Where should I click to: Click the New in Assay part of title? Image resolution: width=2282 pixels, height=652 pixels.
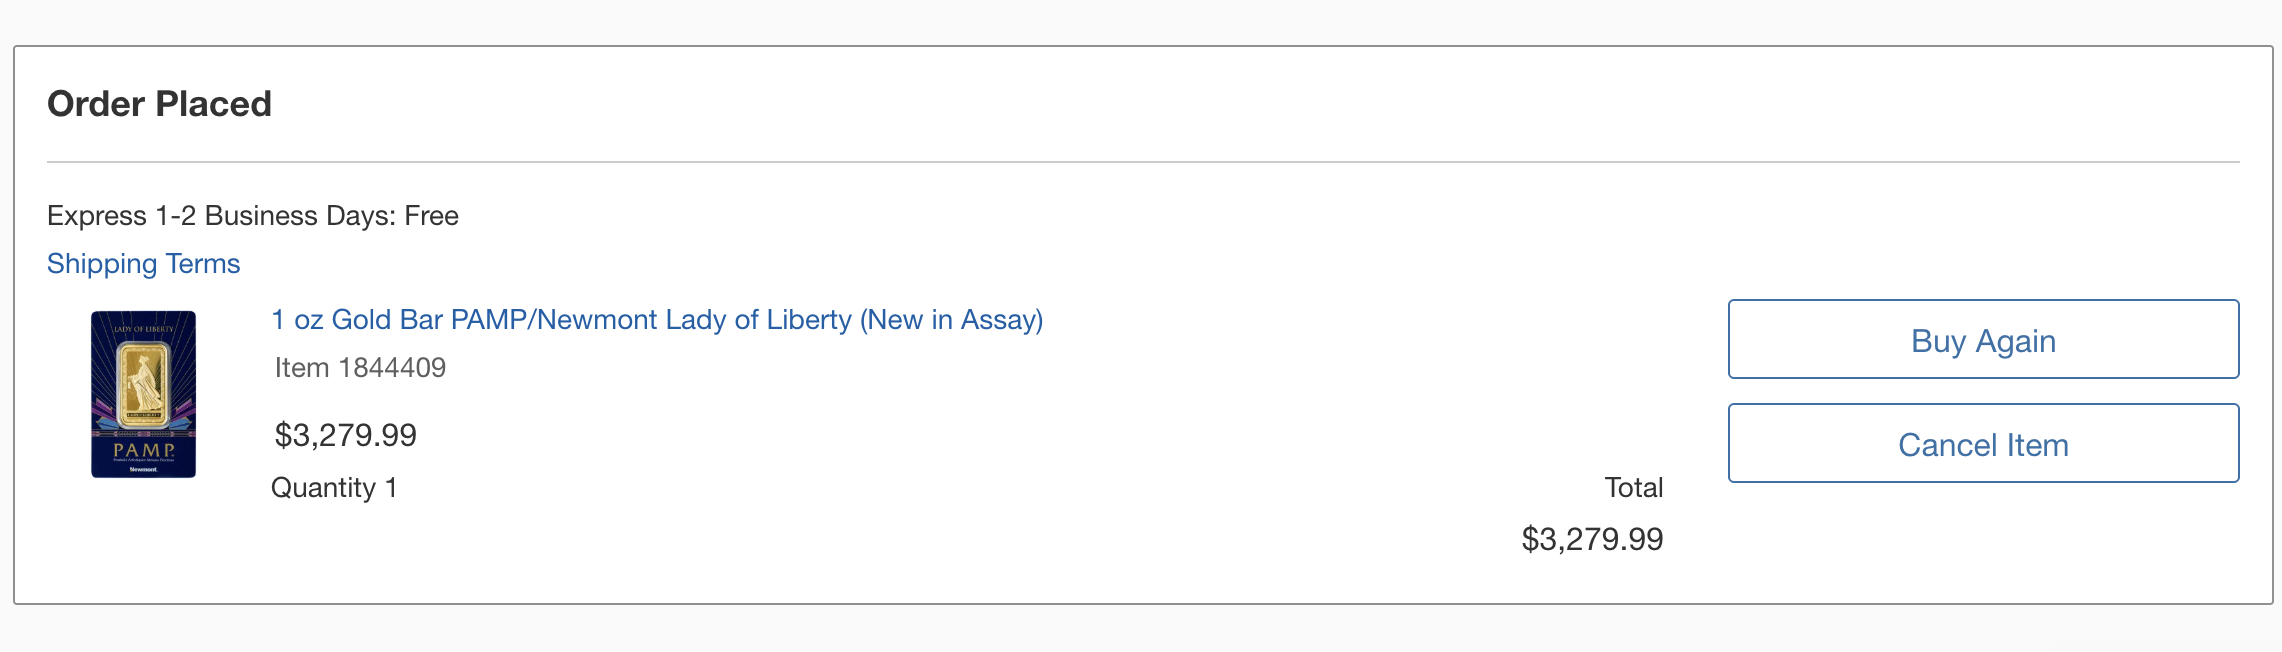pyautogui.click(x=951, y=320)
